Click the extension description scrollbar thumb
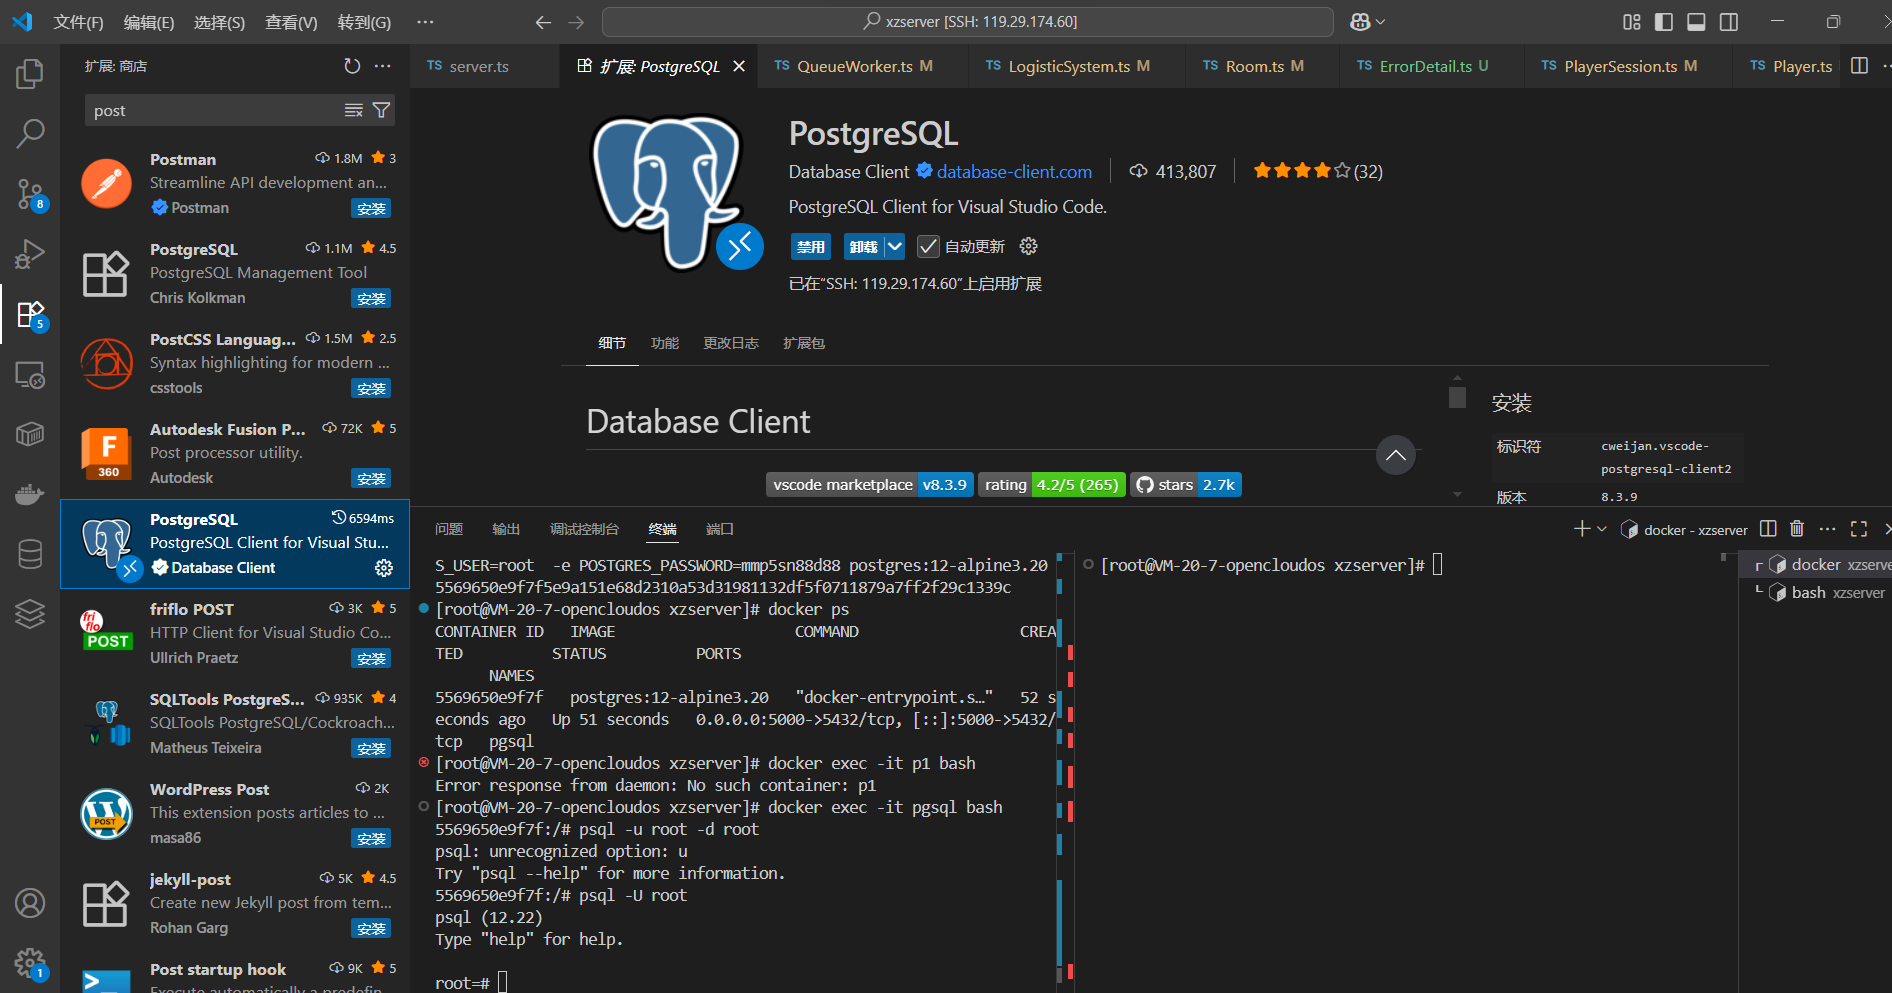Image resolution: width=1892 pixels, height=993 pixels. (x=1457, y=397)
